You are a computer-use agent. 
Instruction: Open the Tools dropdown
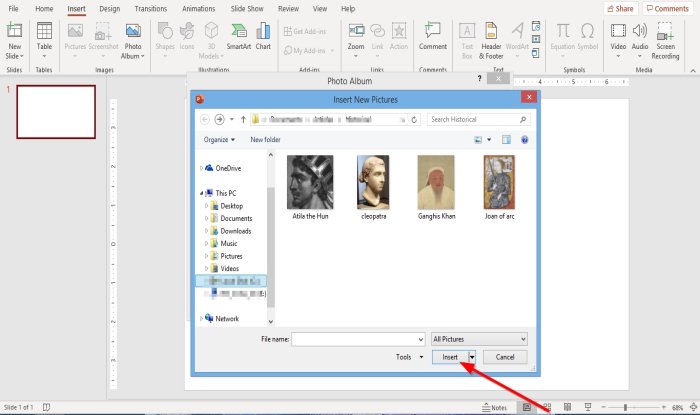409,357
